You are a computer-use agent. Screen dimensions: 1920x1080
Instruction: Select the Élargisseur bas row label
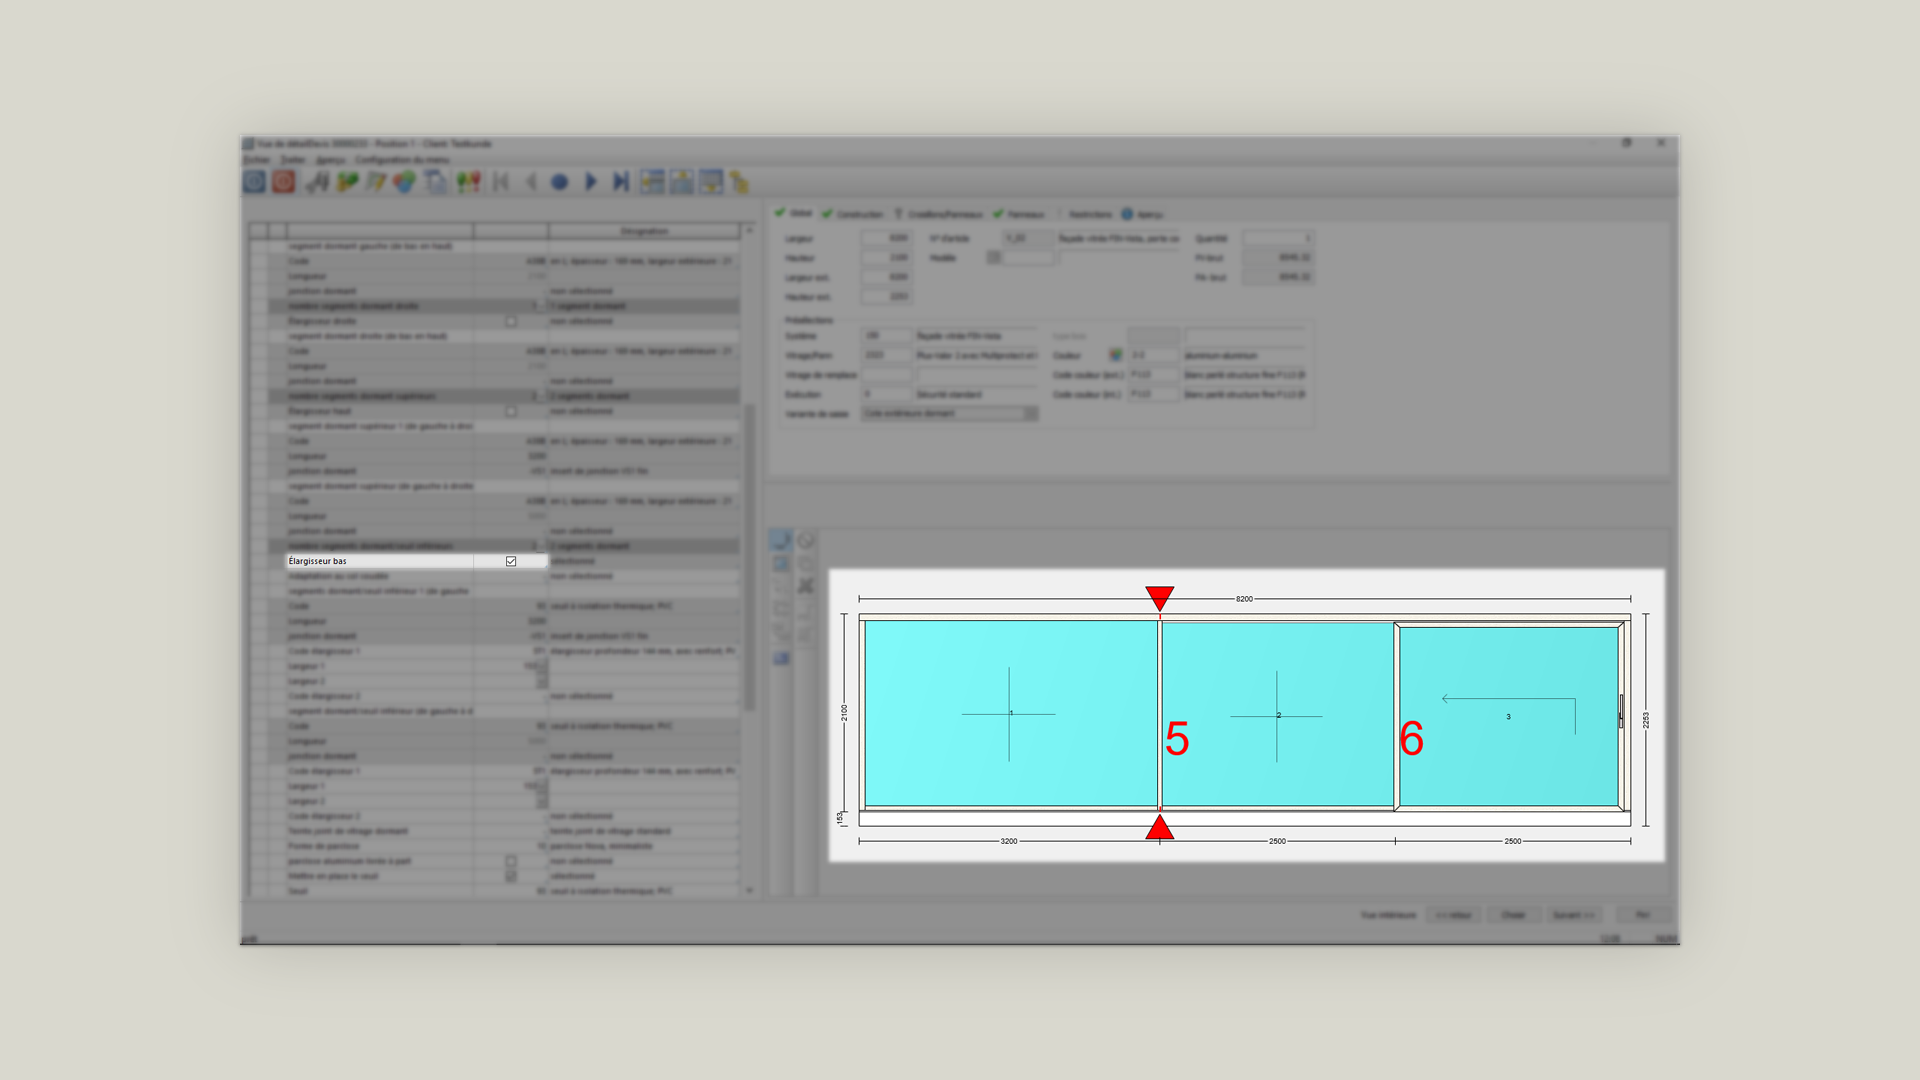(x=318, y=562)
